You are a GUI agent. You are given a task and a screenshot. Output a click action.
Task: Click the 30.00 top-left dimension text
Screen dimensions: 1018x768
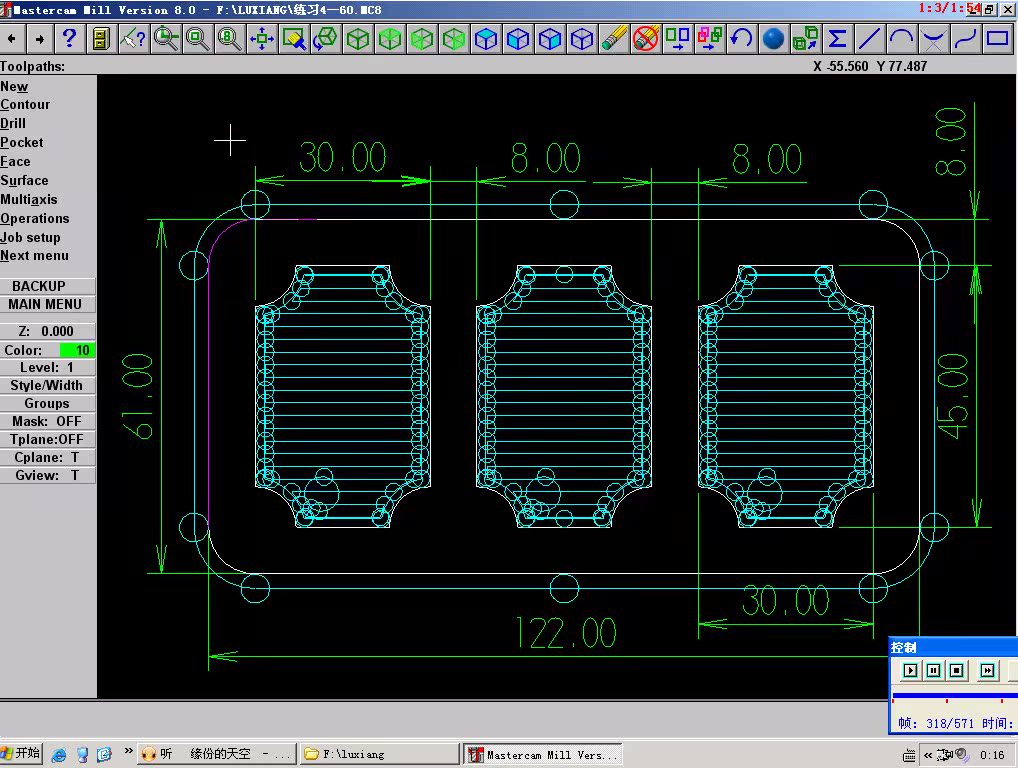343,158
